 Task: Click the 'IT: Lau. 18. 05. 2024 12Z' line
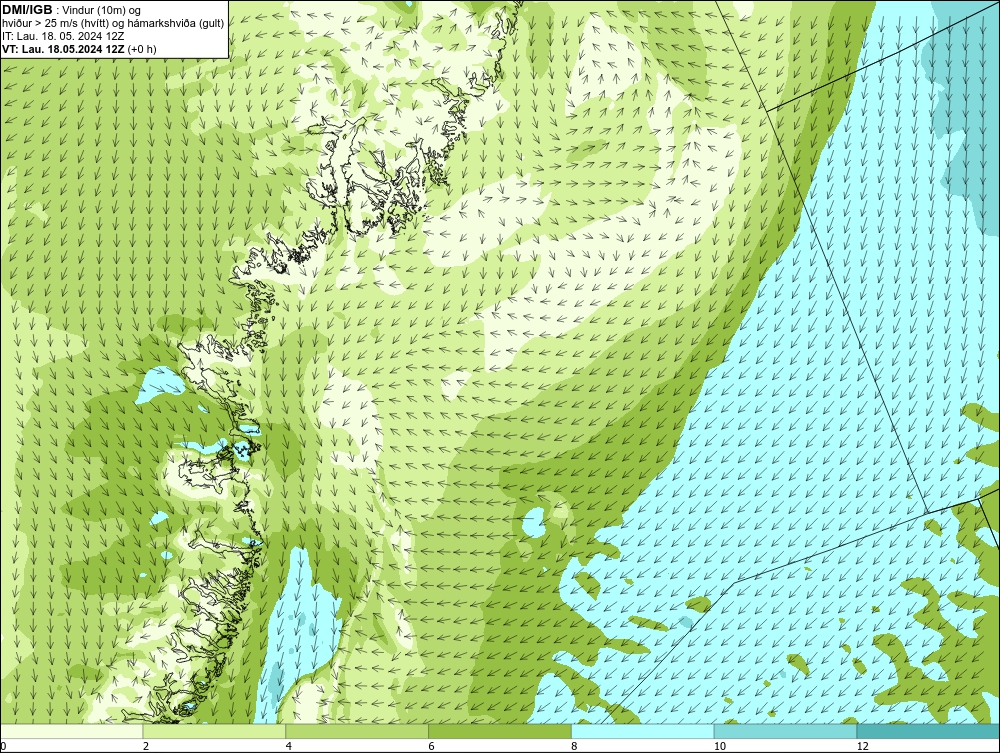(63, 36)
